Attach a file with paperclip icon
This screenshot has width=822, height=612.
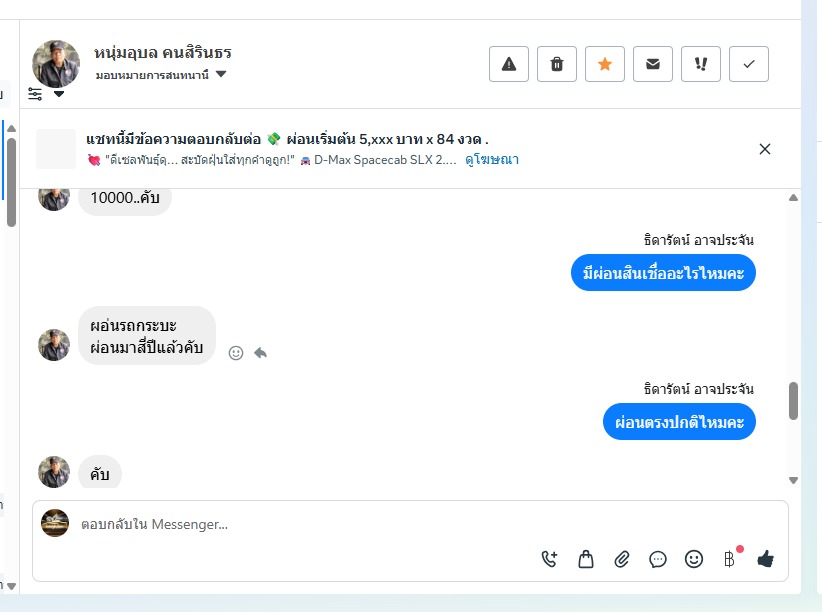[x=622, y=559]
